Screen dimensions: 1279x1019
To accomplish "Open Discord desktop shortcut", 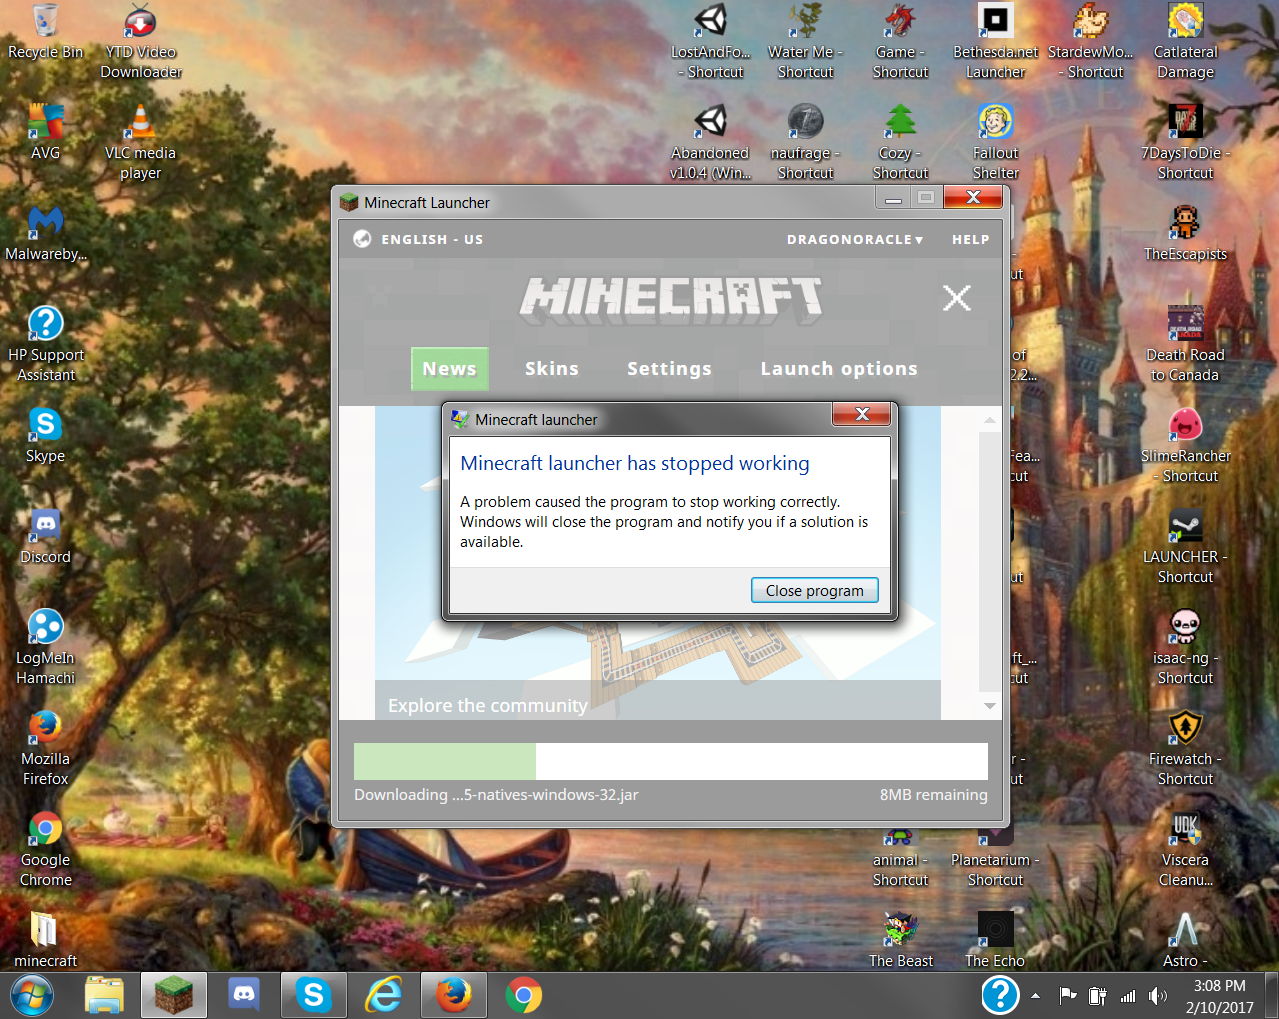I will pos(45,536).
